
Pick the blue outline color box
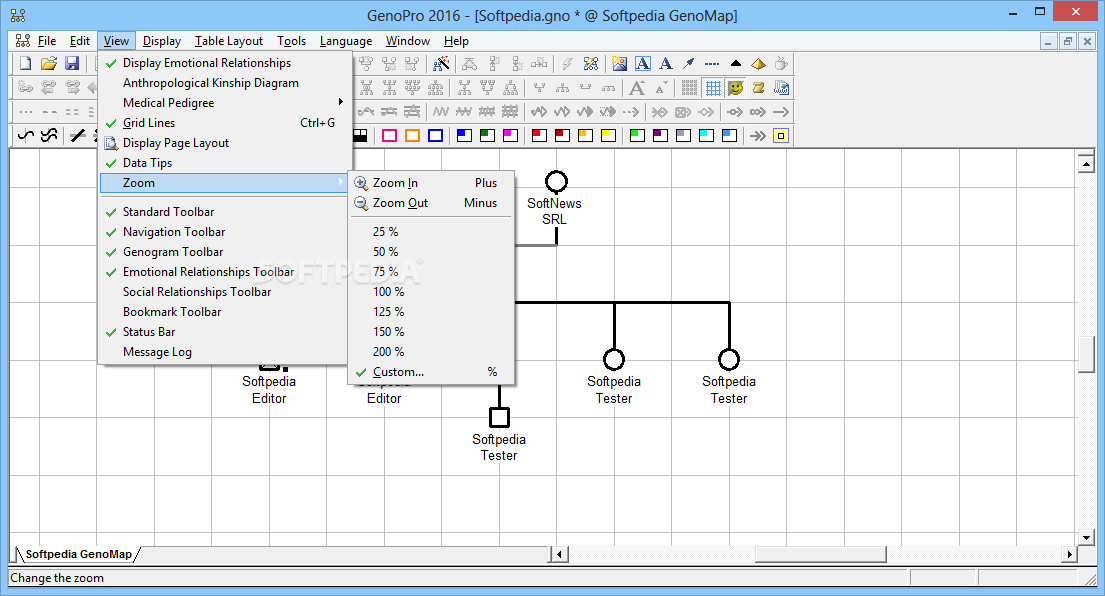click(x=436, y=136)
